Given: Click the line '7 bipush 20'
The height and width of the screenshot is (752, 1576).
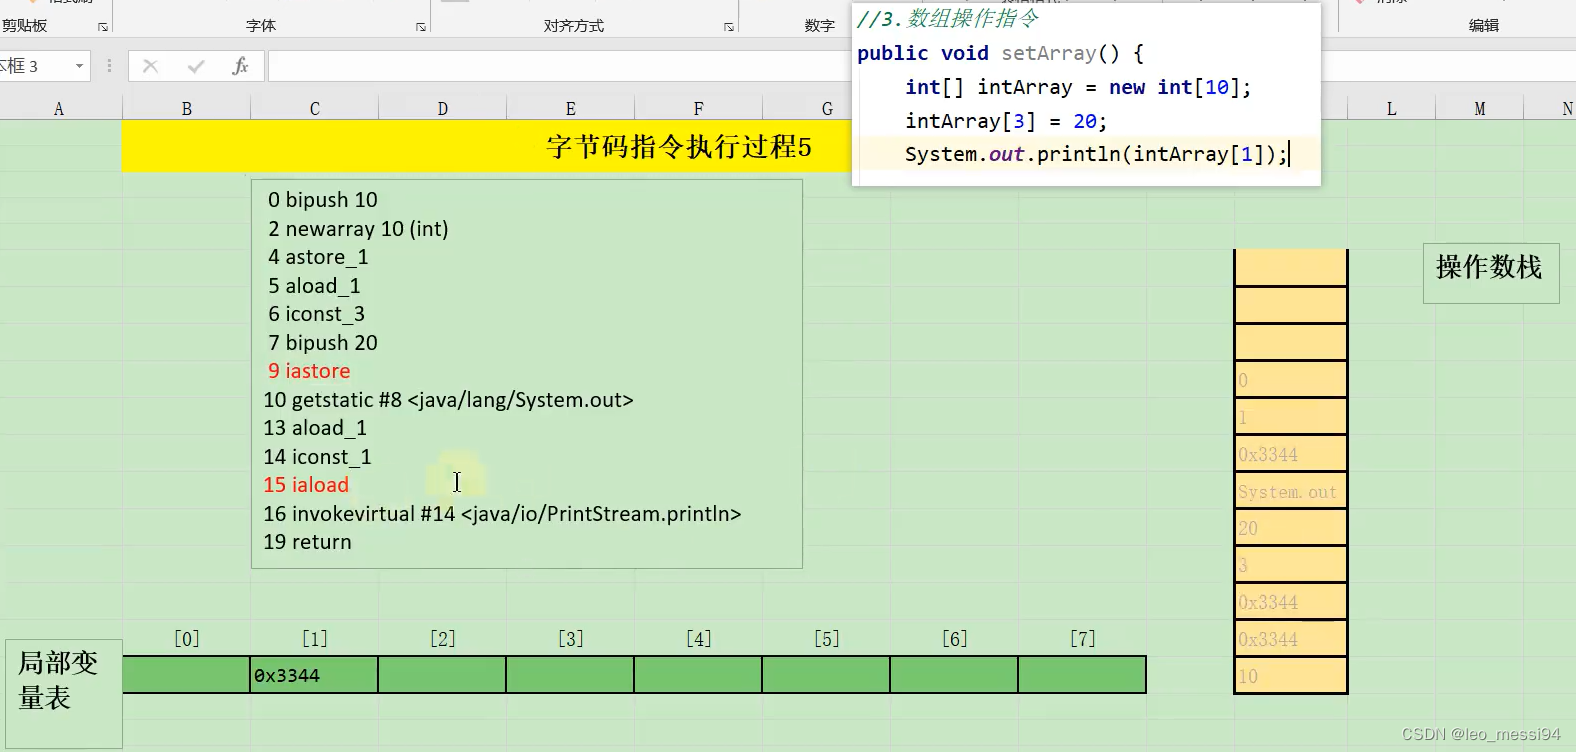Looking at the screenshot, I should click(x=323, y=343).
